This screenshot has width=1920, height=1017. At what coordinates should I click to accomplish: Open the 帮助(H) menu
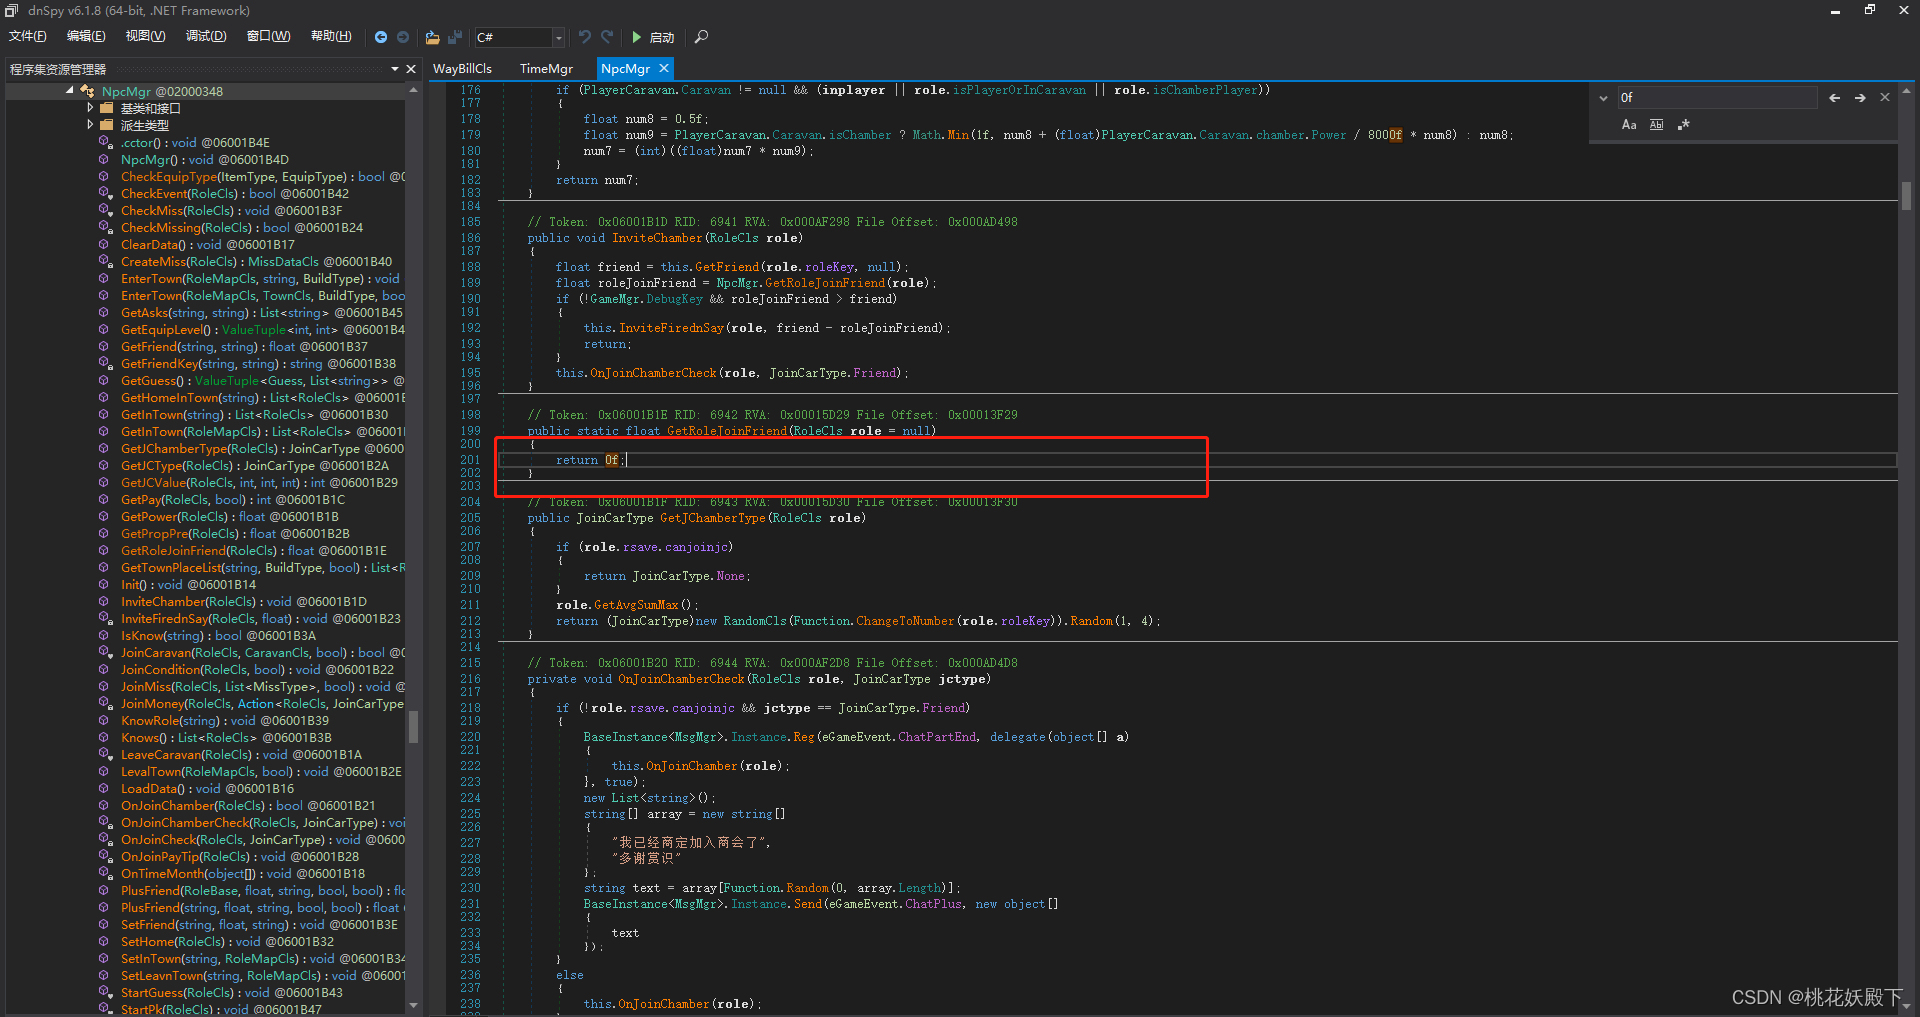(x=331, y=37)
